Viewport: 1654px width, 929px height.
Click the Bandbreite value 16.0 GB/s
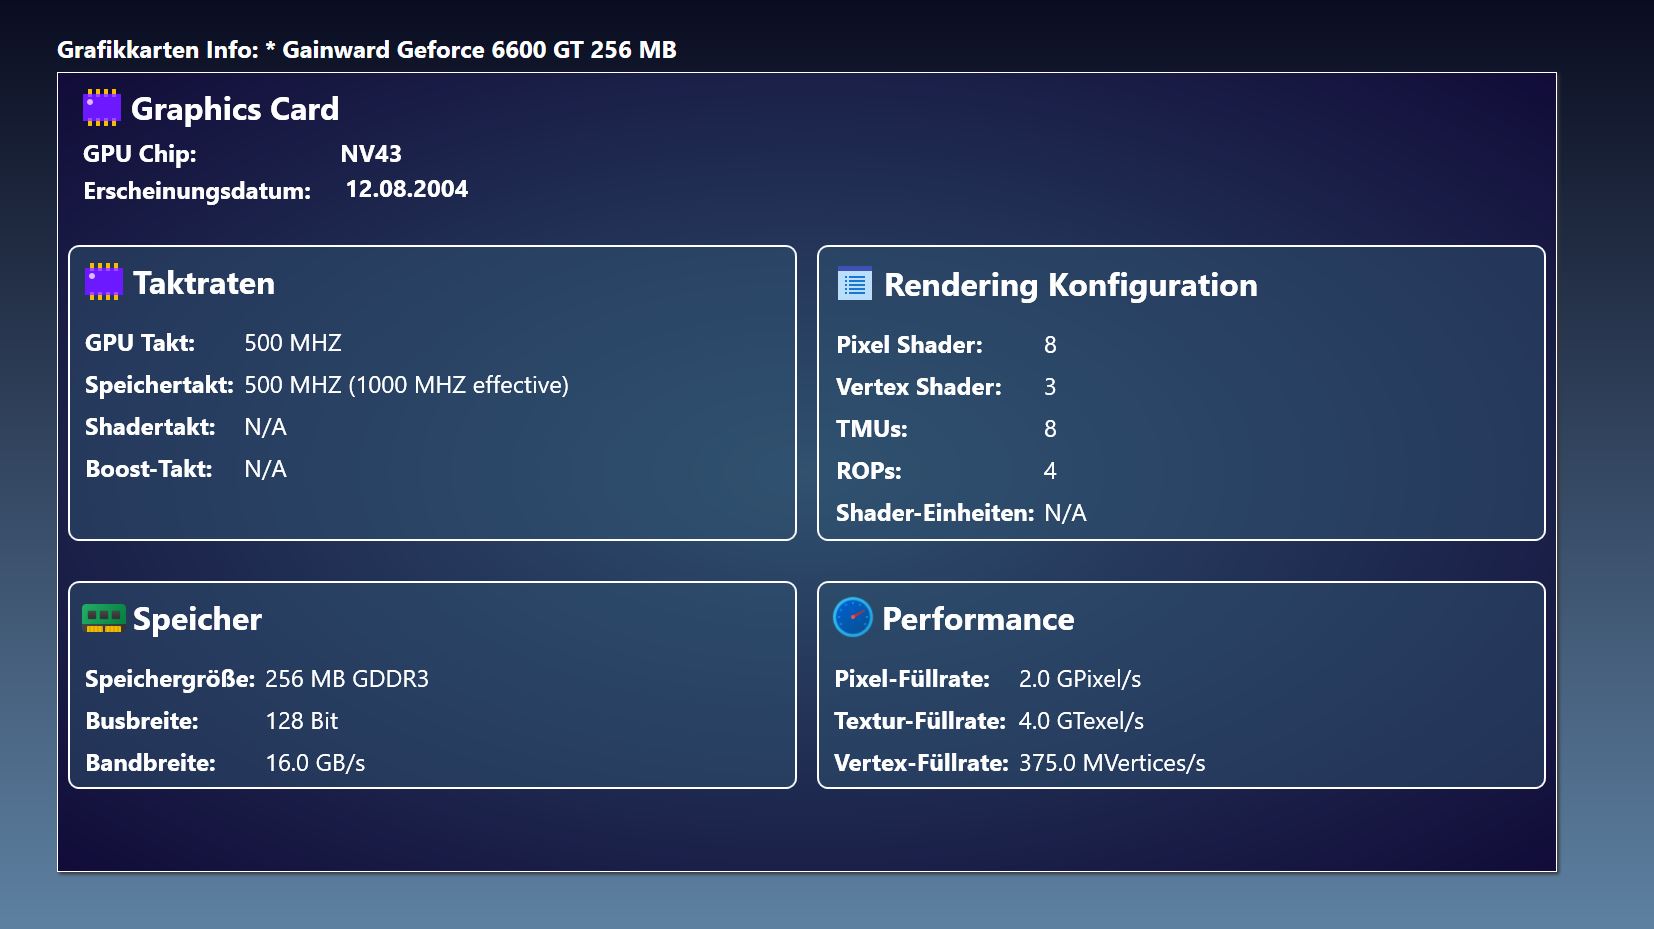[x=315, y=763]
